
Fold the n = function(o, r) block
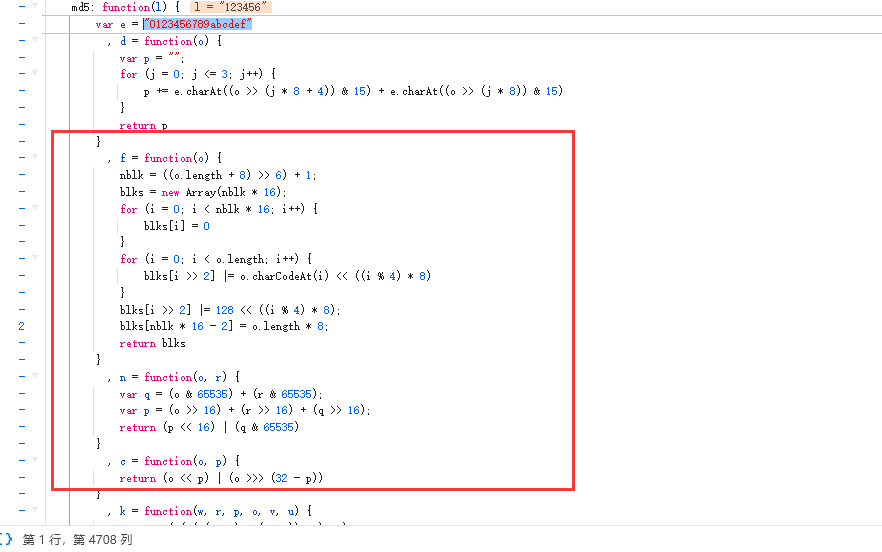coord(36,377)
